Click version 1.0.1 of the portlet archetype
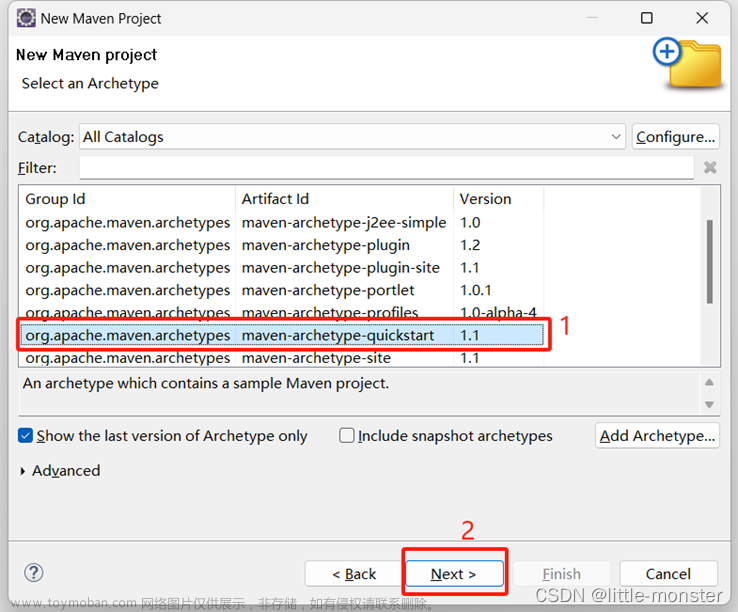 475,290
